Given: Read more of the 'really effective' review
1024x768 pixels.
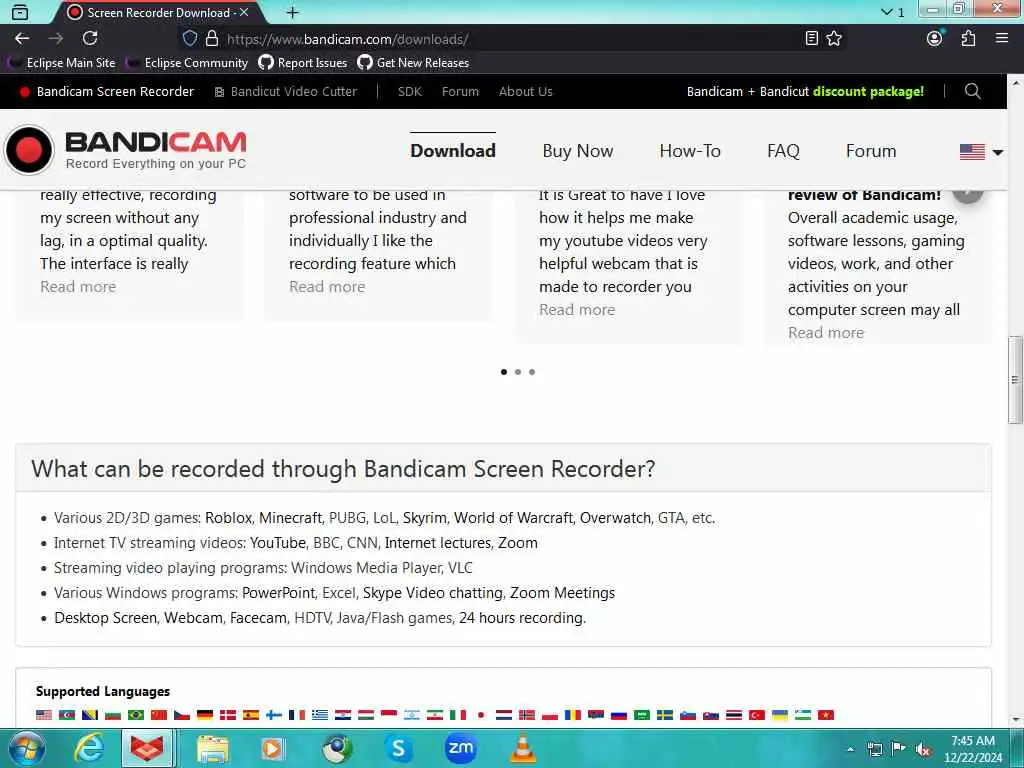Looking at the screenshot, I should tap(78, 287).
